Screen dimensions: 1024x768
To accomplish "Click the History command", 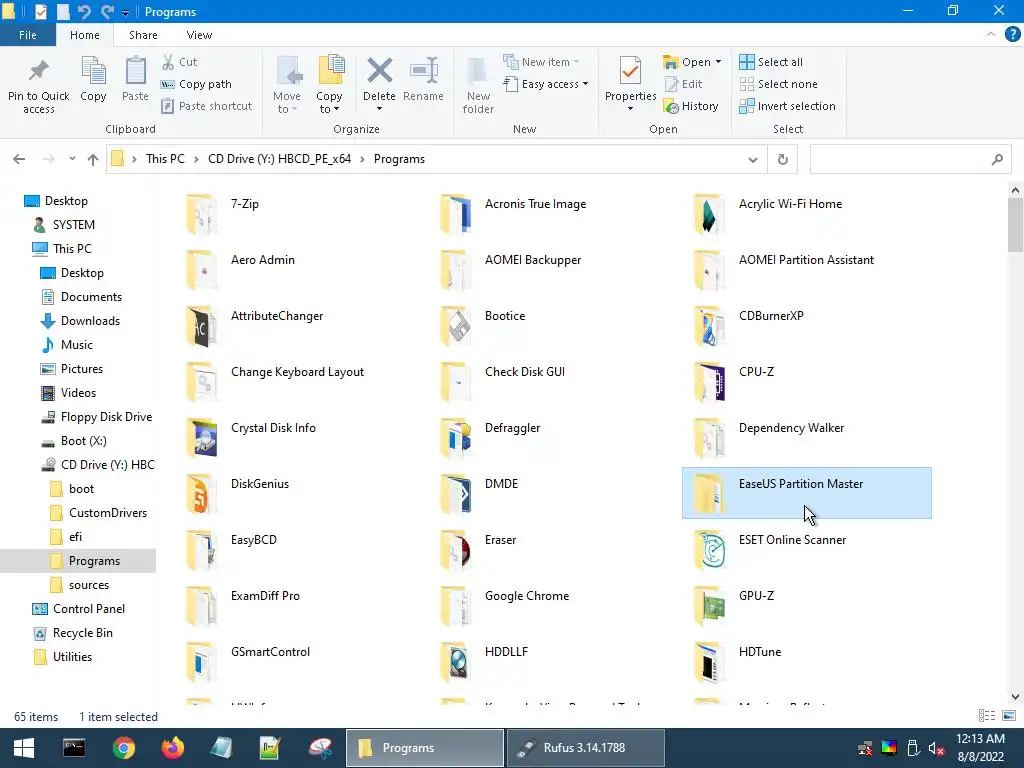I will point(691,106).
